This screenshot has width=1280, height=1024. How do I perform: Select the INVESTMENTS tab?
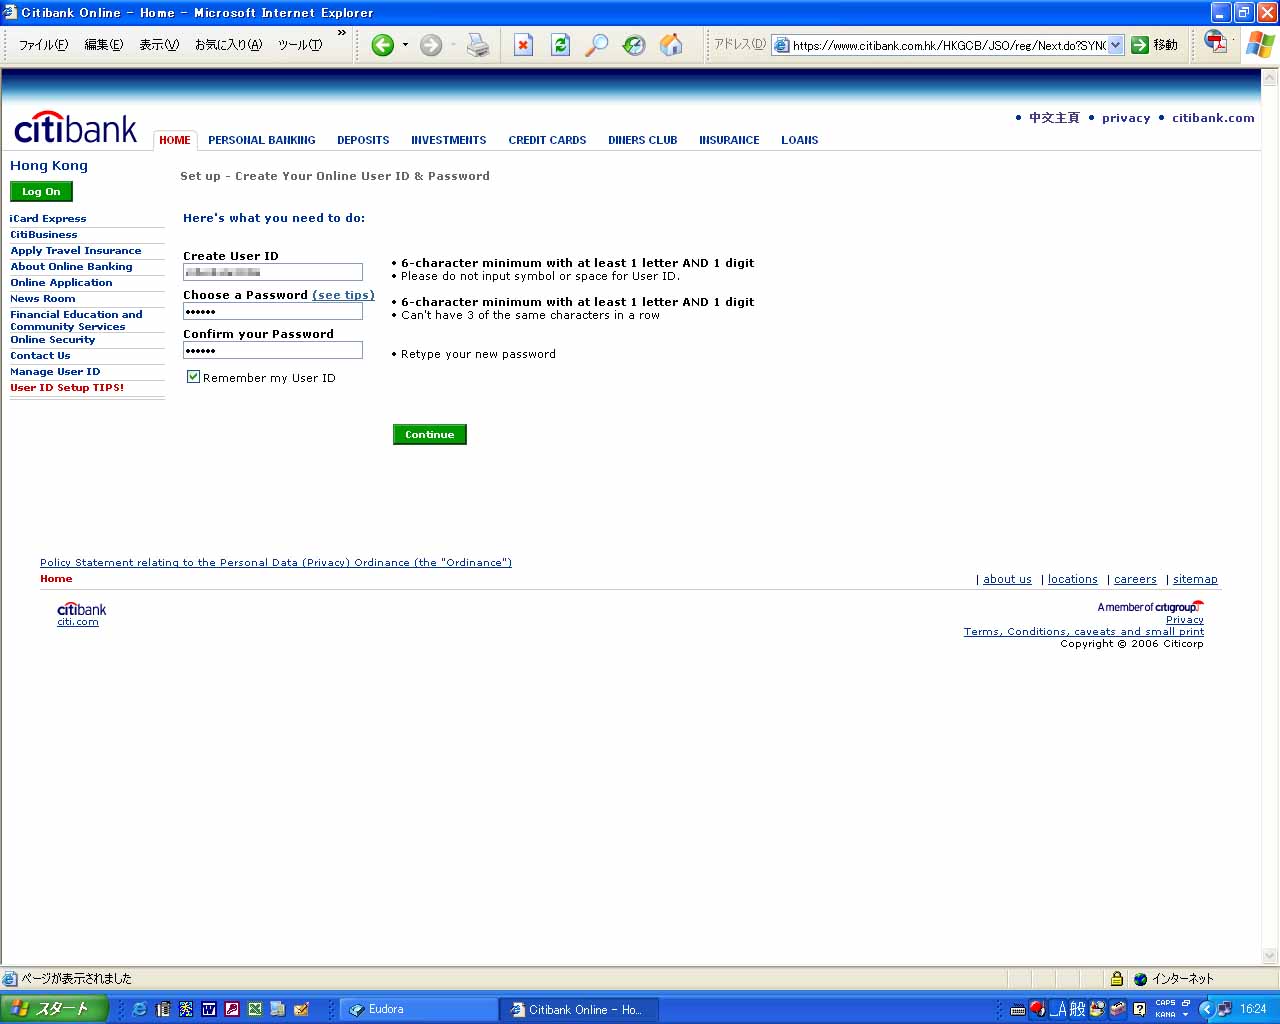tap(449, 140)
